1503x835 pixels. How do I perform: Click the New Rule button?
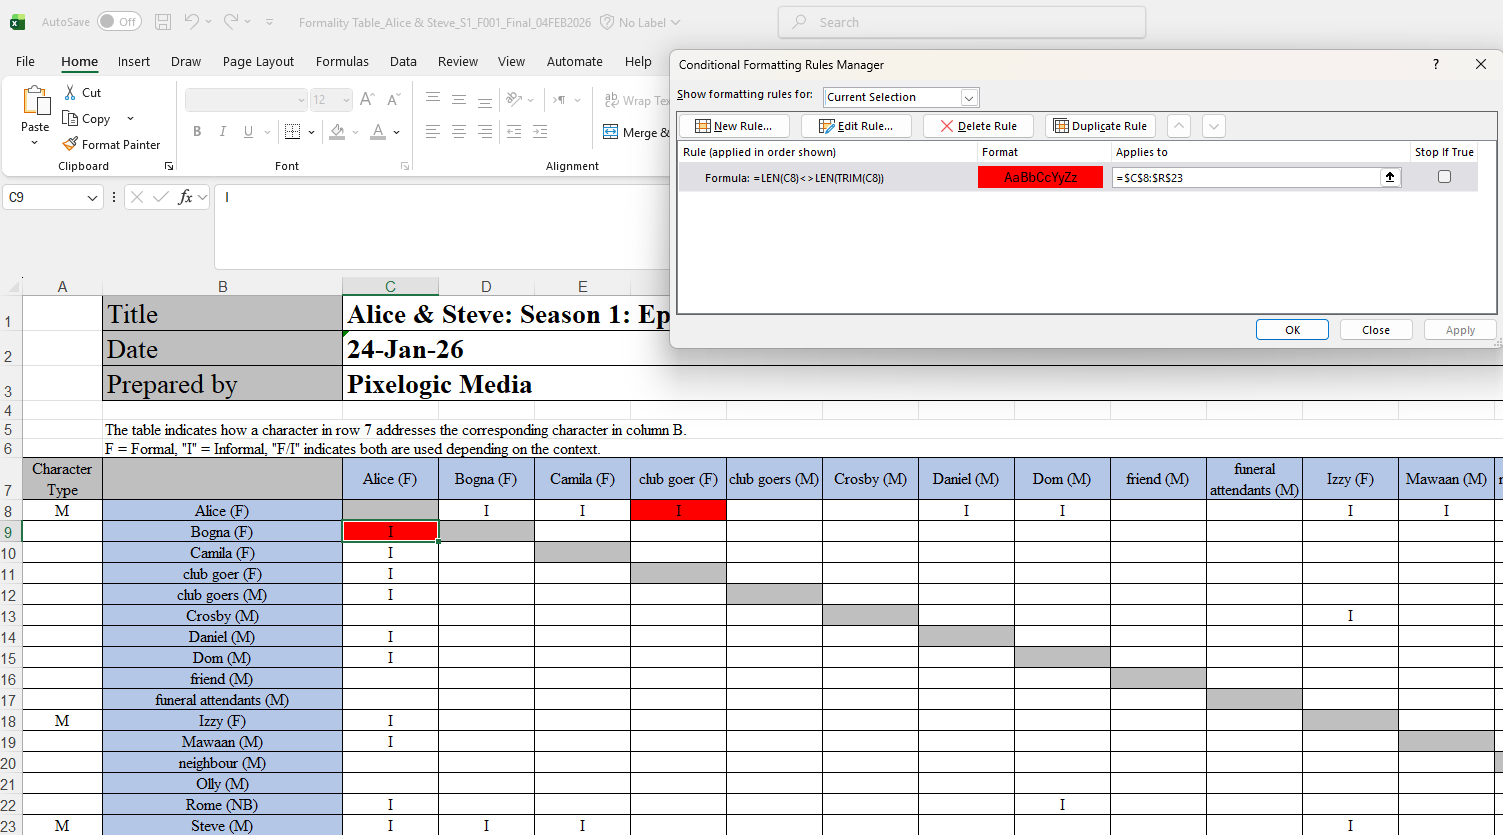(x=734, y=126)
